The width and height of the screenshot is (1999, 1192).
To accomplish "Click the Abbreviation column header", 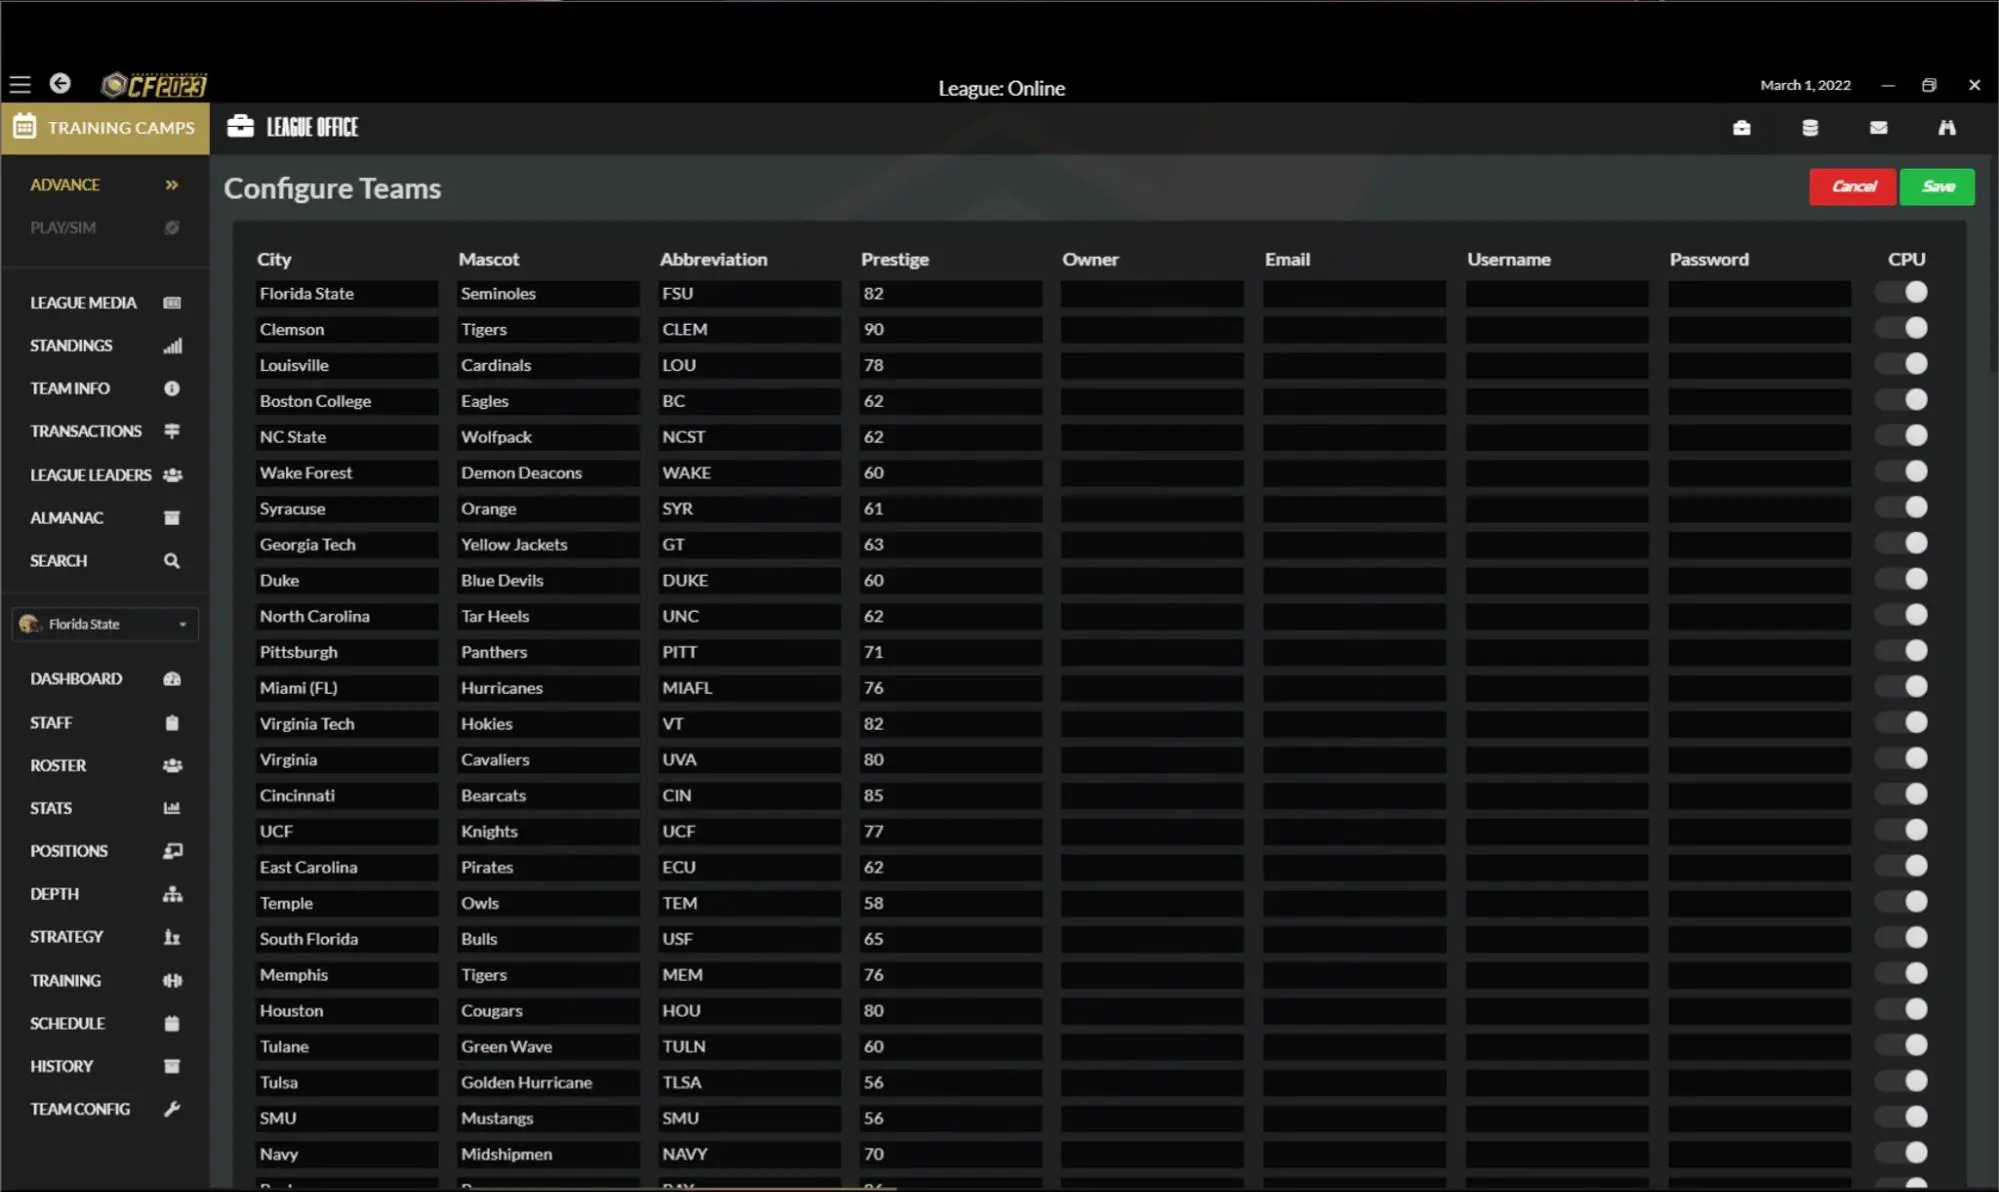I will click(x=713, y=259).
